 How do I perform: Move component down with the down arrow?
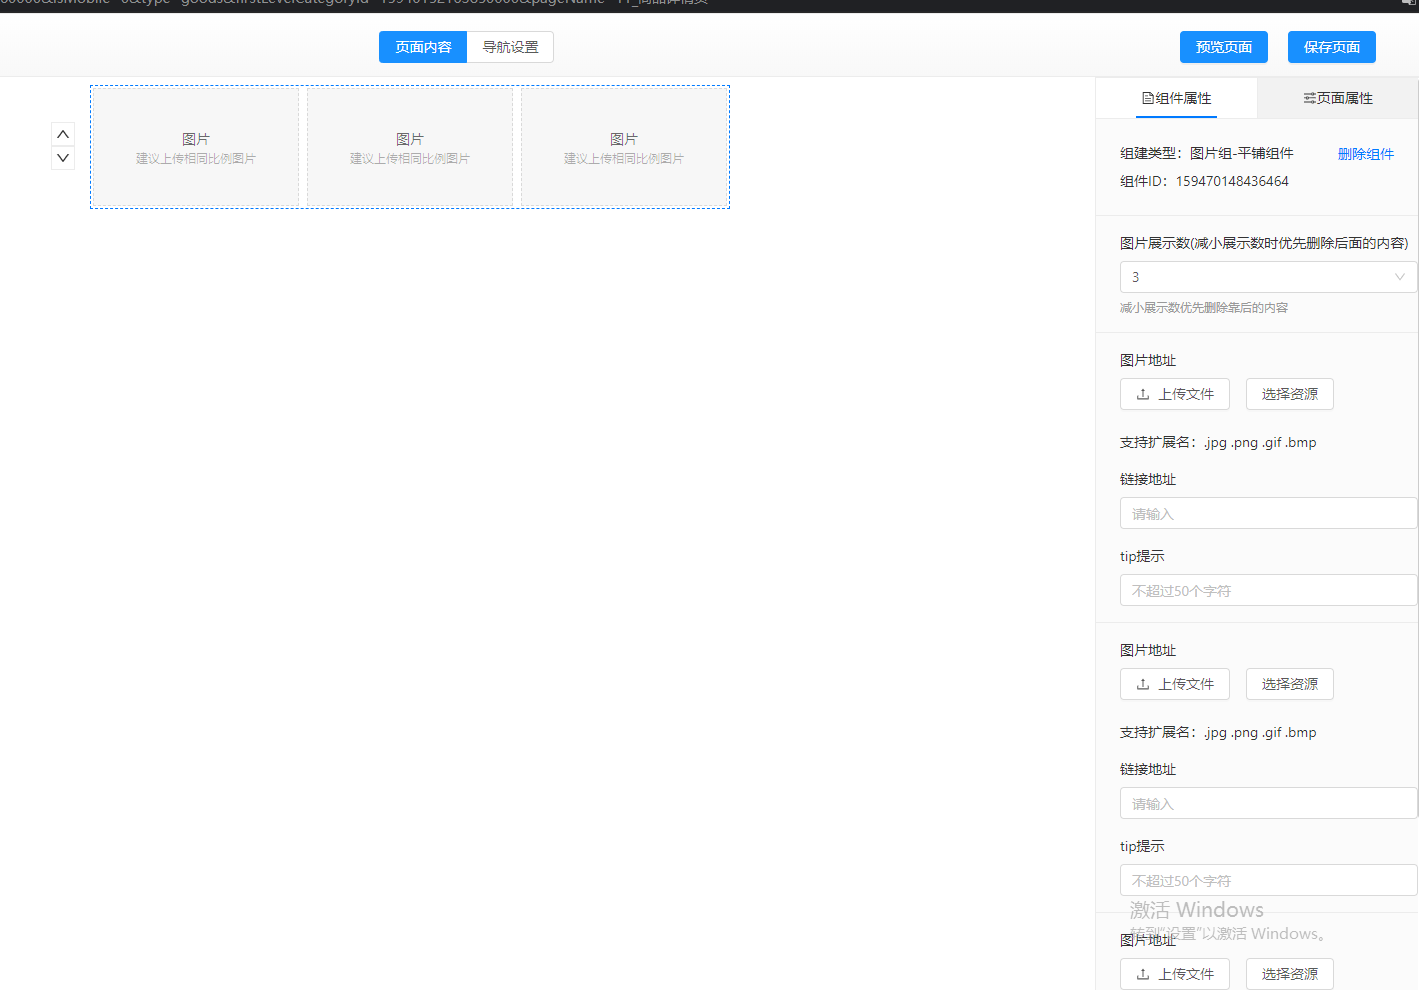(63, 158)
